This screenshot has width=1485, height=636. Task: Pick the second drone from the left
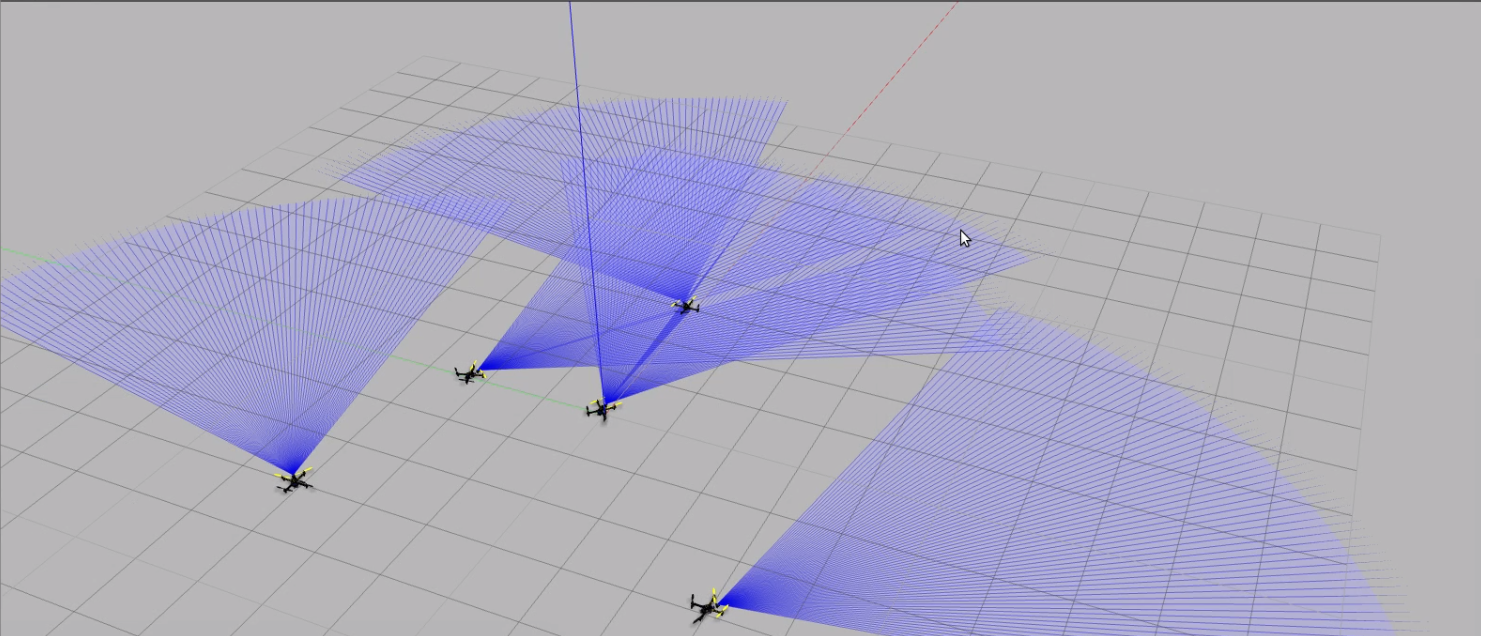coord(469,374)
